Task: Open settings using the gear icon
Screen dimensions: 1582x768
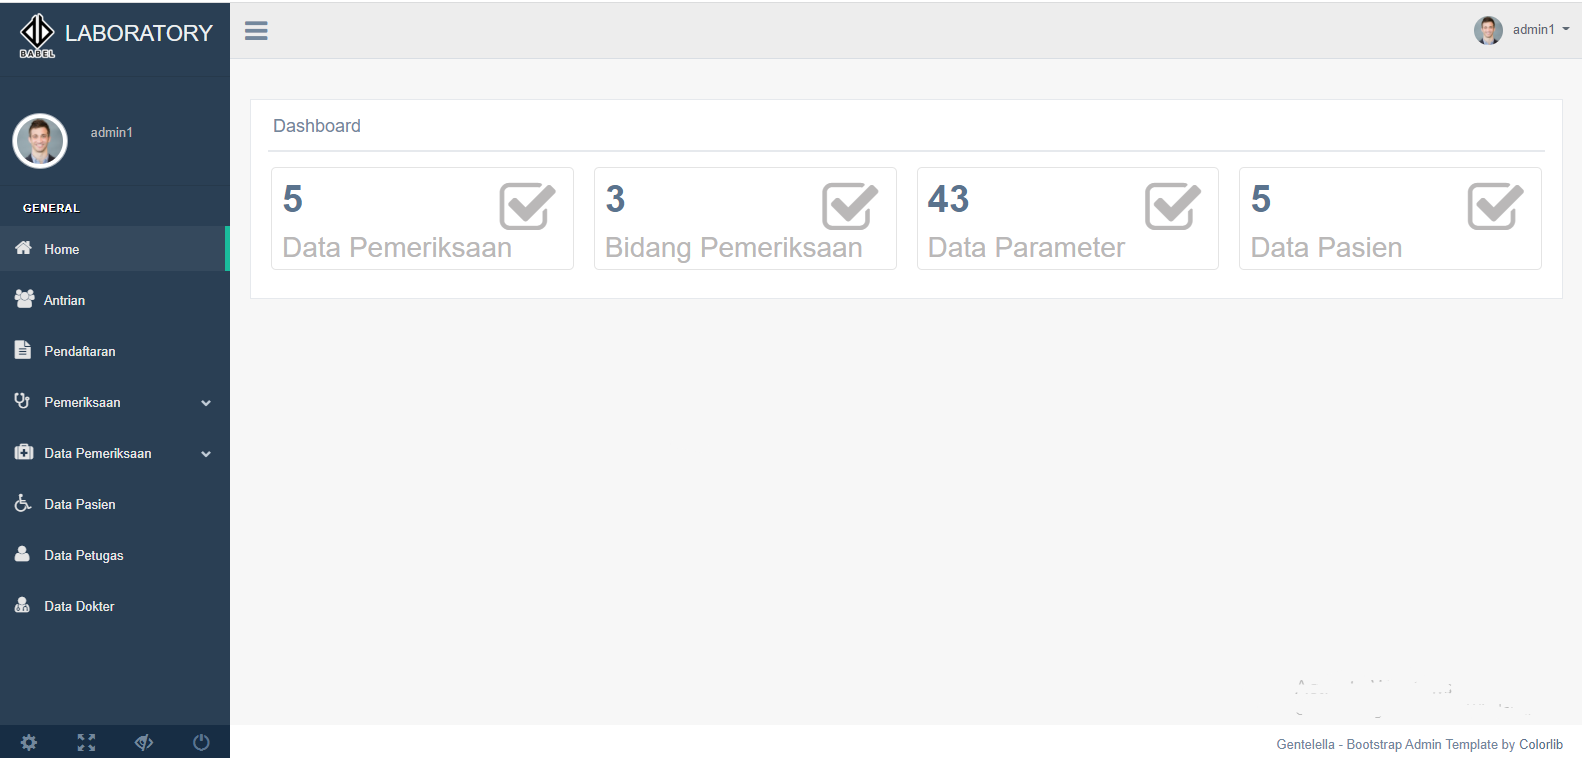Action: (28, 742)
